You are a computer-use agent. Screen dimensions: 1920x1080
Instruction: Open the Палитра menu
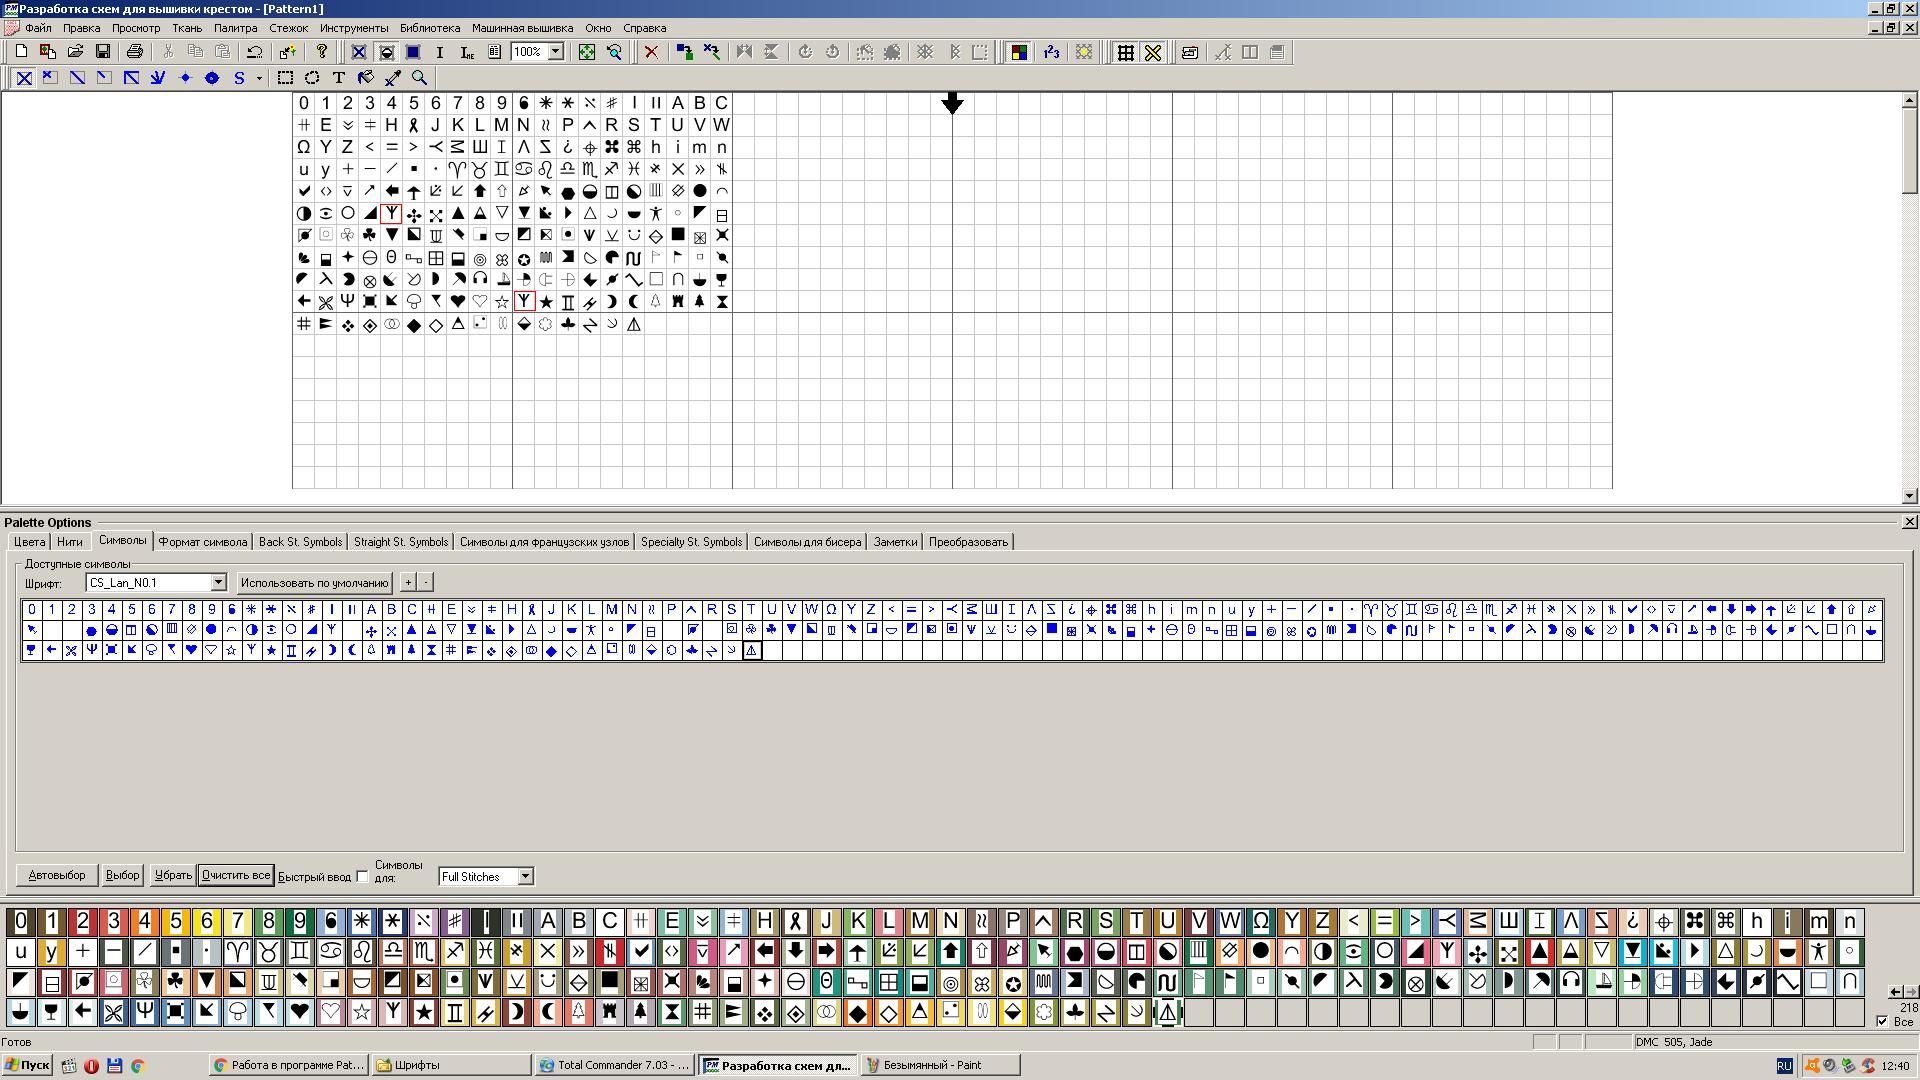click(235, 28)
